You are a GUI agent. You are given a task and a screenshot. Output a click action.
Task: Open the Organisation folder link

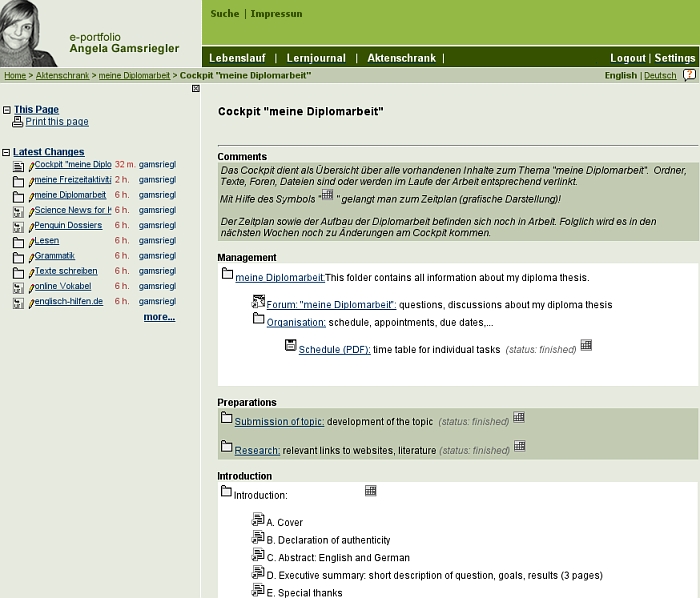(x=296, y=323)
